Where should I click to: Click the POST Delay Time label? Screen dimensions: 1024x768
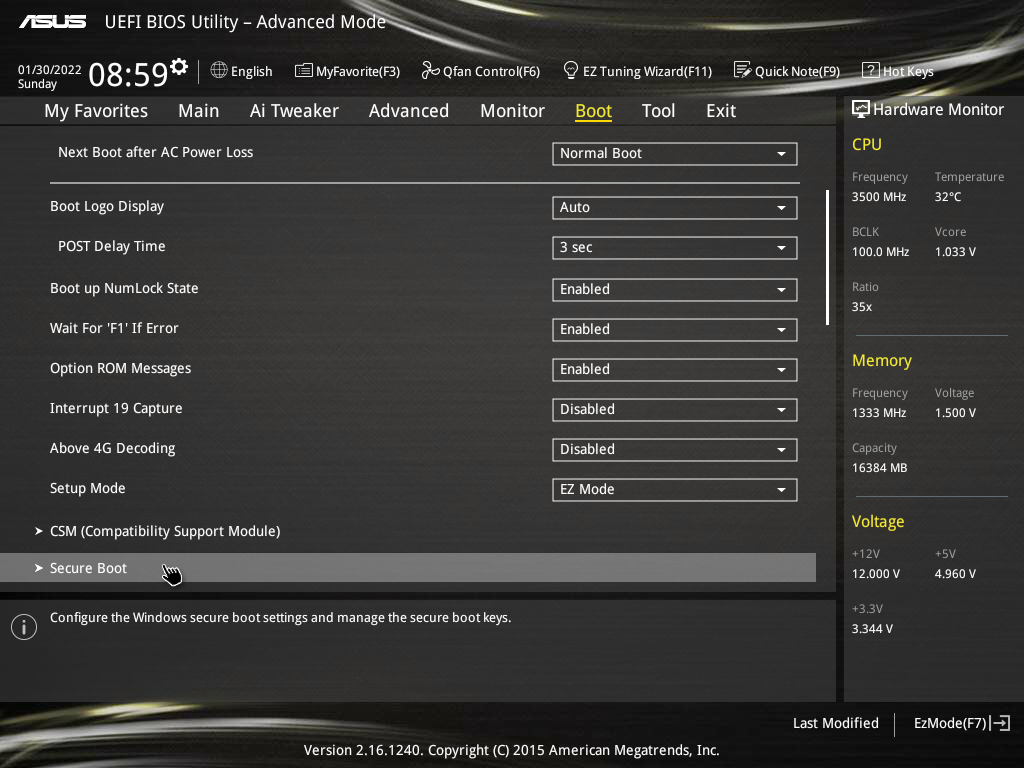tap(112, 246)
